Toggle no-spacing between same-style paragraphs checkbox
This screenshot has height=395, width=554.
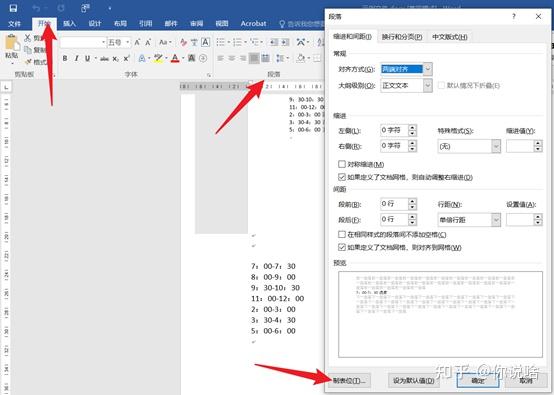(x=342, y=234)
